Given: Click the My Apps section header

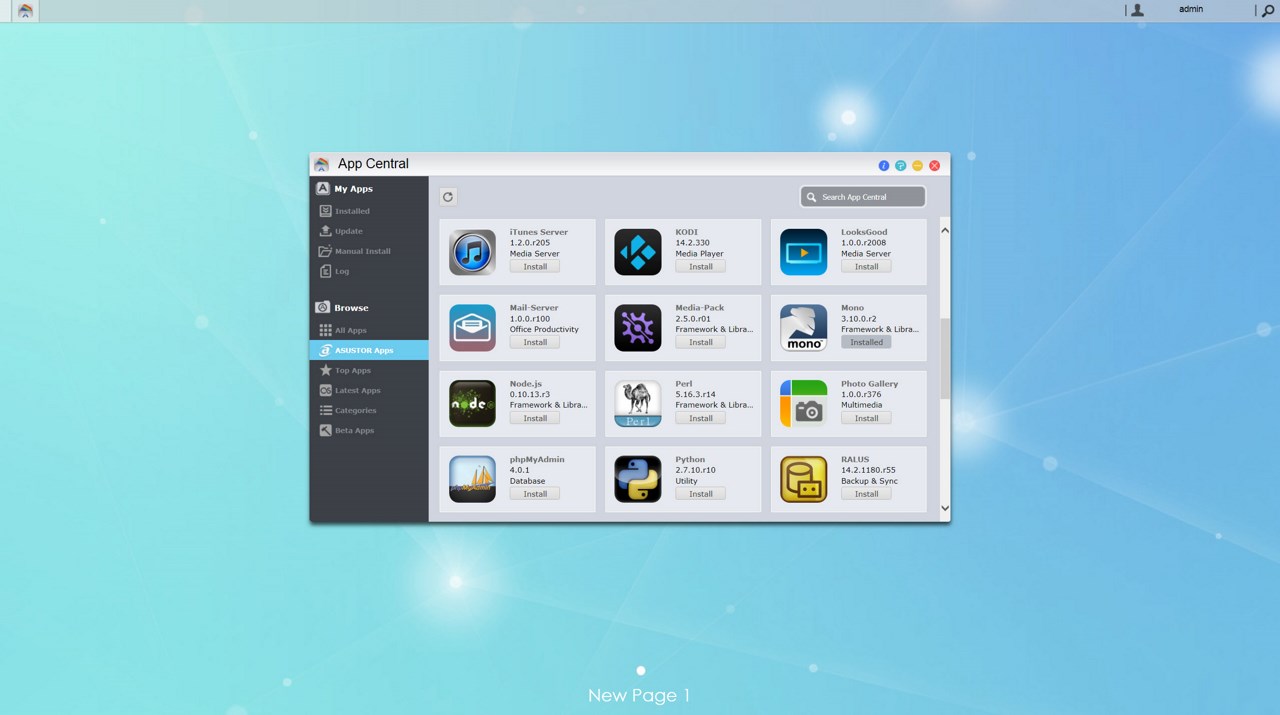Looking at the screenshot, I should coord(353,189).
